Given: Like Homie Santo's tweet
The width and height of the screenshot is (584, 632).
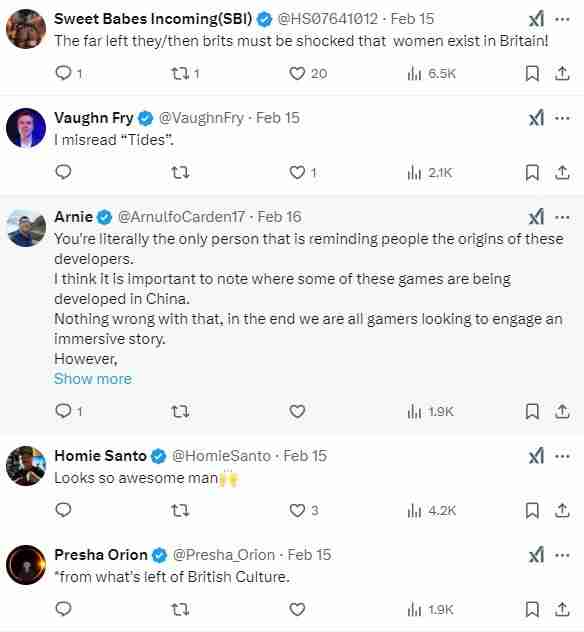Looking at the screenshot, I should pos(297,510).
